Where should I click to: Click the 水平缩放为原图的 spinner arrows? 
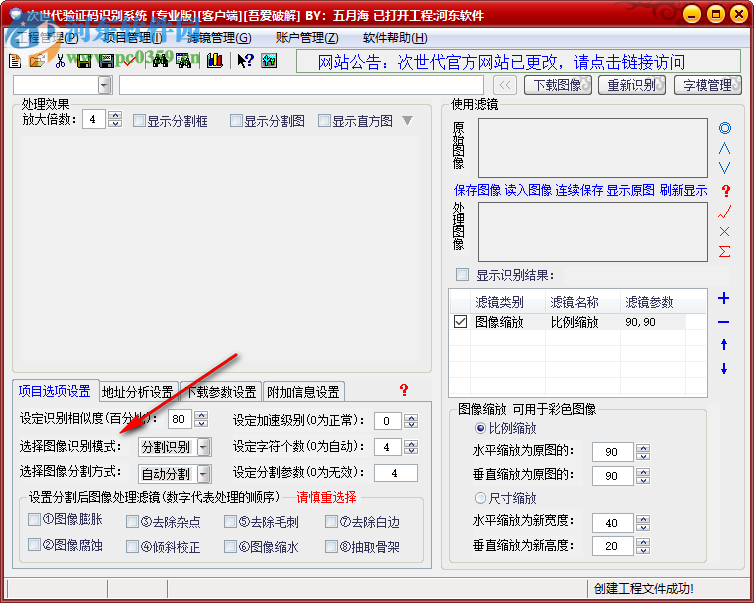(x=643, y=452)
